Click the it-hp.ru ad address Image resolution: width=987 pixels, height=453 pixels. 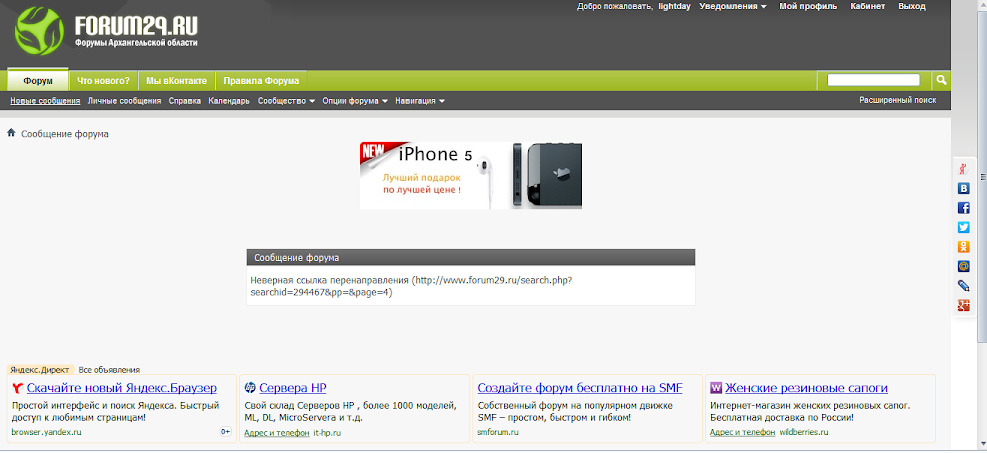click(327, 432)
